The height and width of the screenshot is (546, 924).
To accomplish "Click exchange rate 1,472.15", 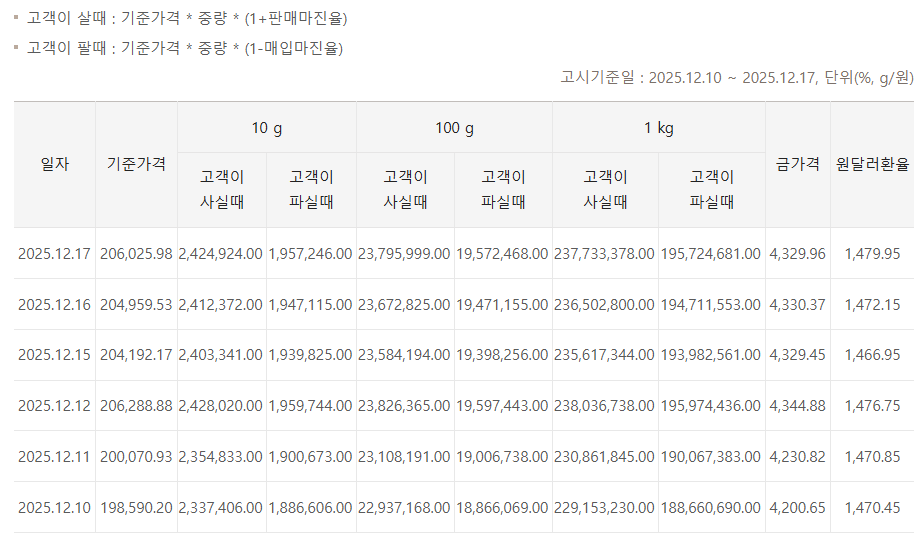I will pos(872,305).
